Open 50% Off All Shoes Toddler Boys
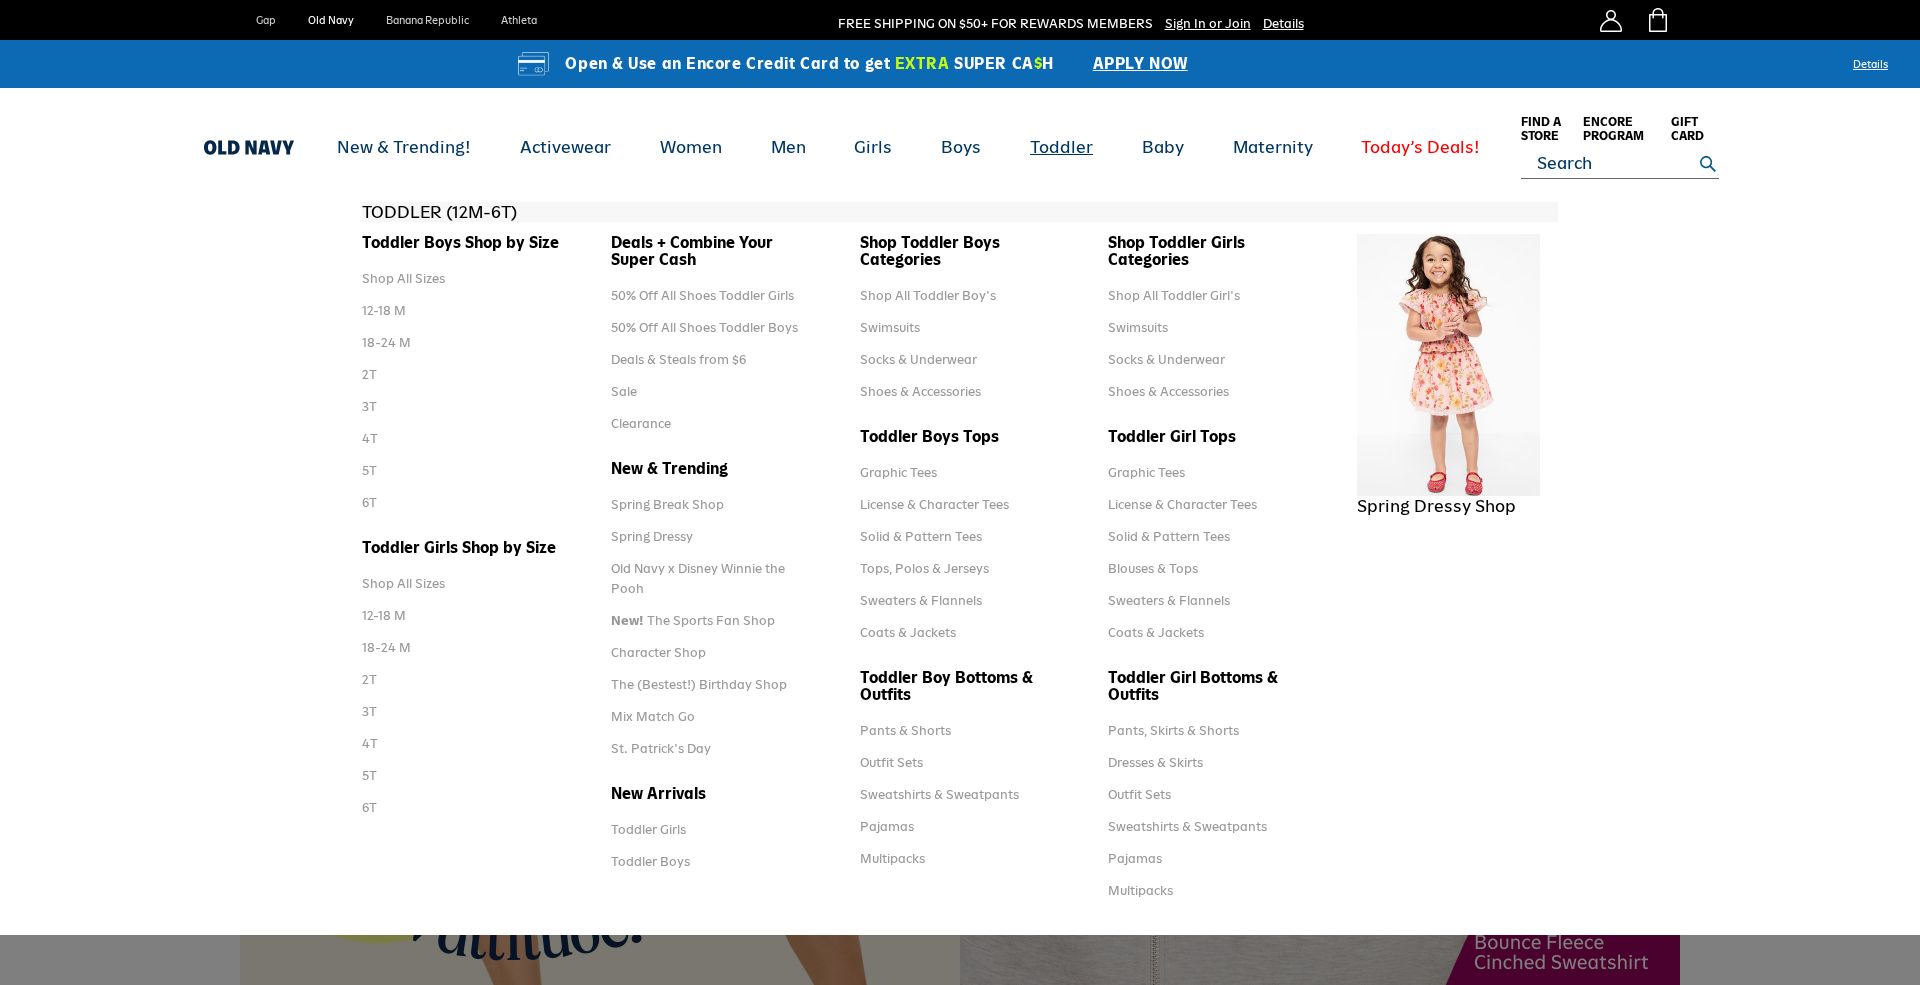Screen dimensions: 1920x985 [x=704, y=327]
